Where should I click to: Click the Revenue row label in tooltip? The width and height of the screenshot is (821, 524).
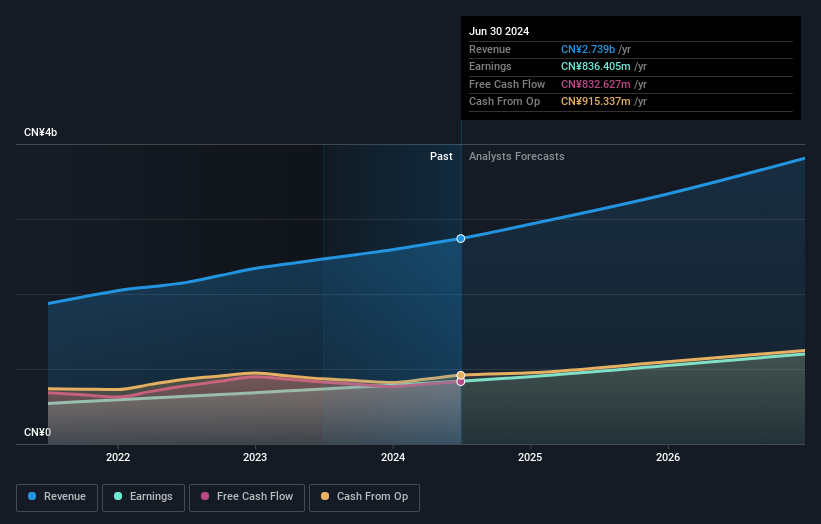coord(490,49)
